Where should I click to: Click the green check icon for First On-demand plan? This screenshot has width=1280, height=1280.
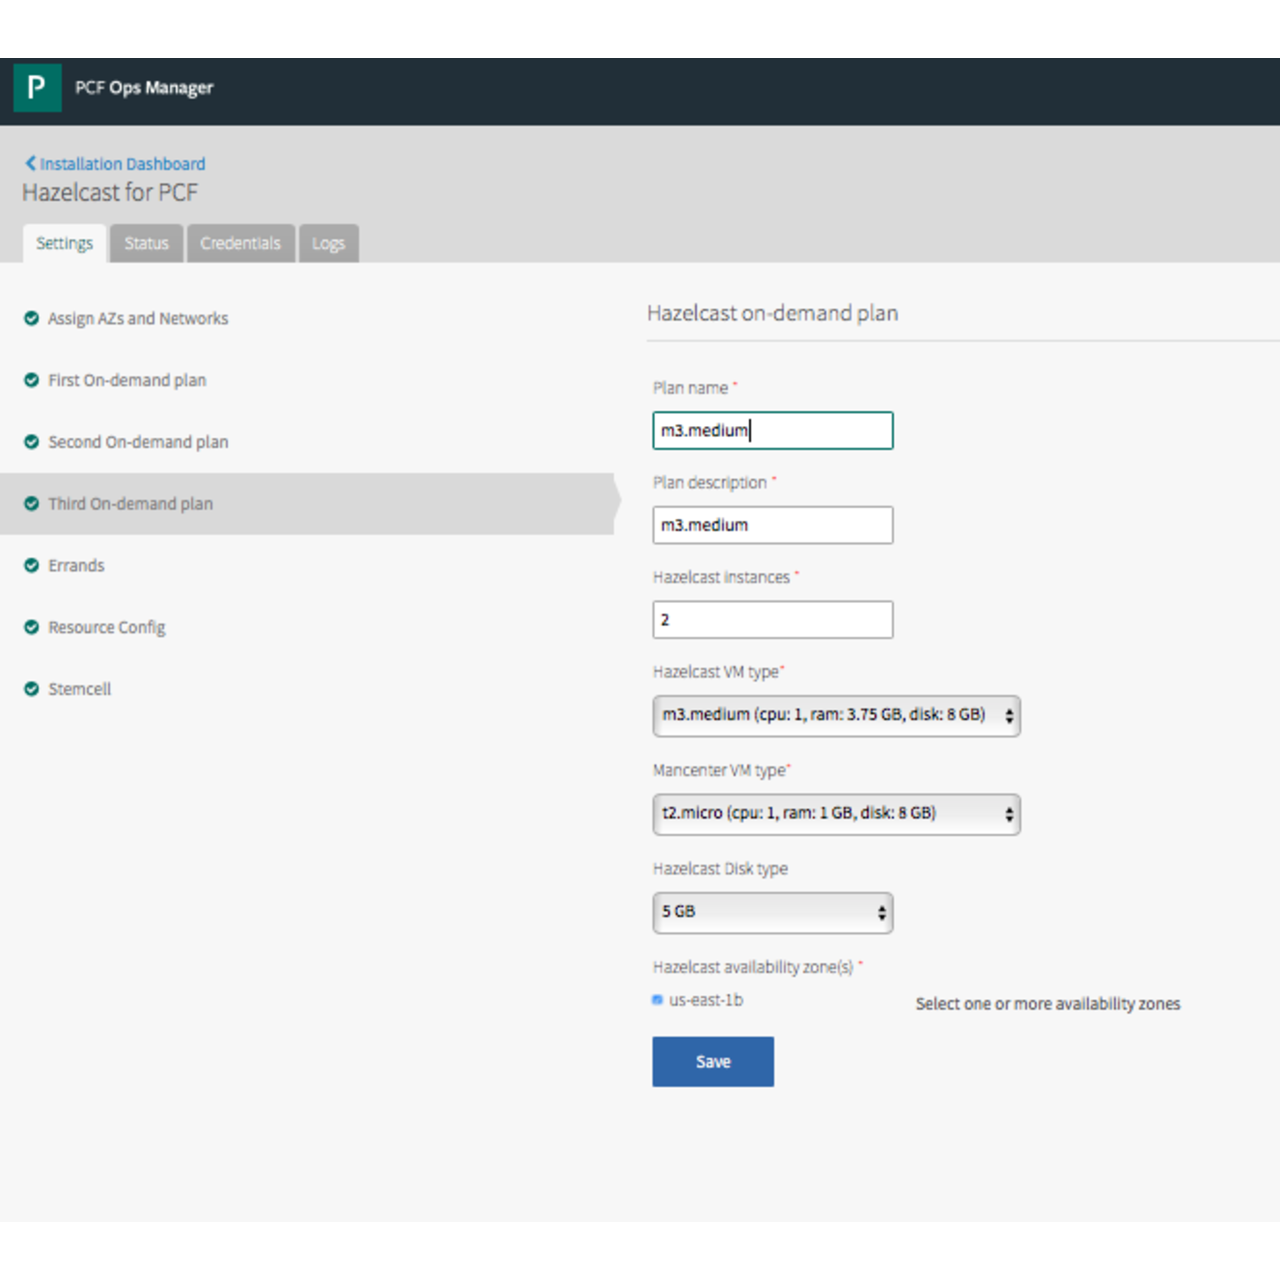[x=31, y=380]
